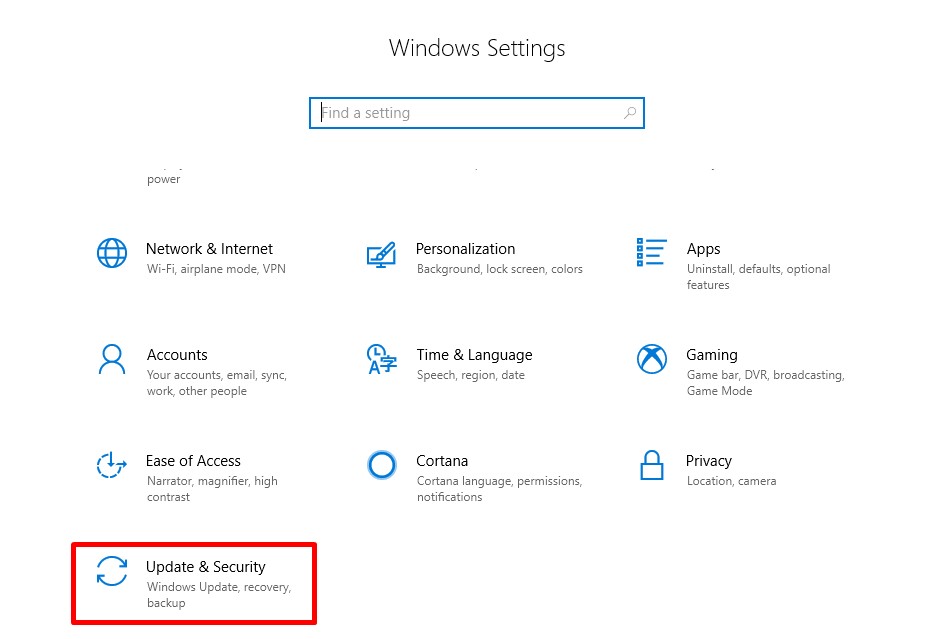947x639 pixels.
Task: Click the Network & Internet globe icon
Action: point(112,252)
